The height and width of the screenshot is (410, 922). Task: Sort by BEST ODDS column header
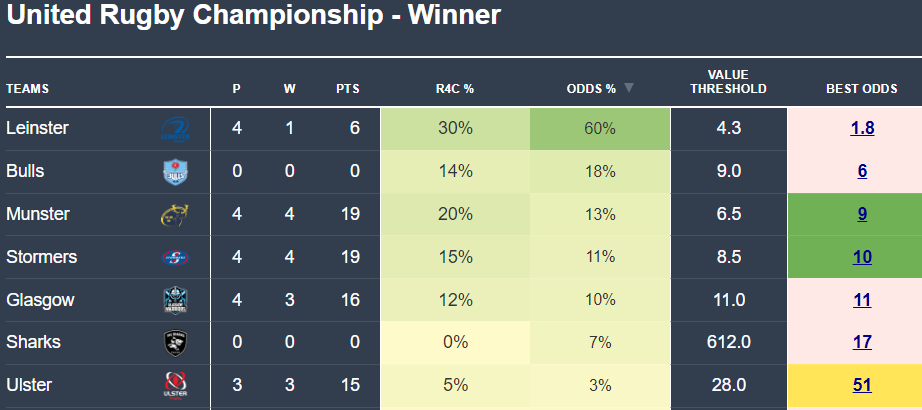861,89
